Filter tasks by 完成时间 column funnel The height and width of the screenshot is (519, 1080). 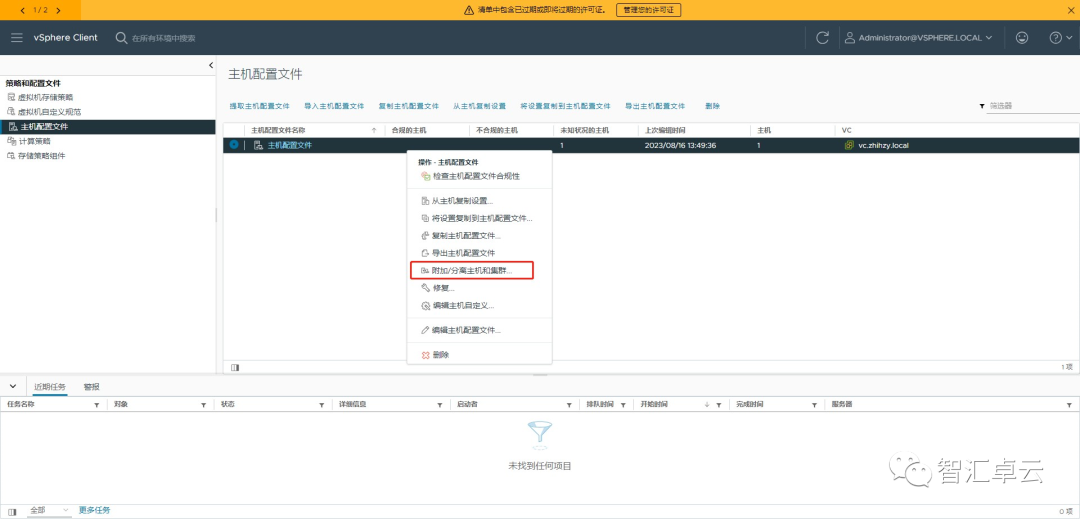point(814,405)
